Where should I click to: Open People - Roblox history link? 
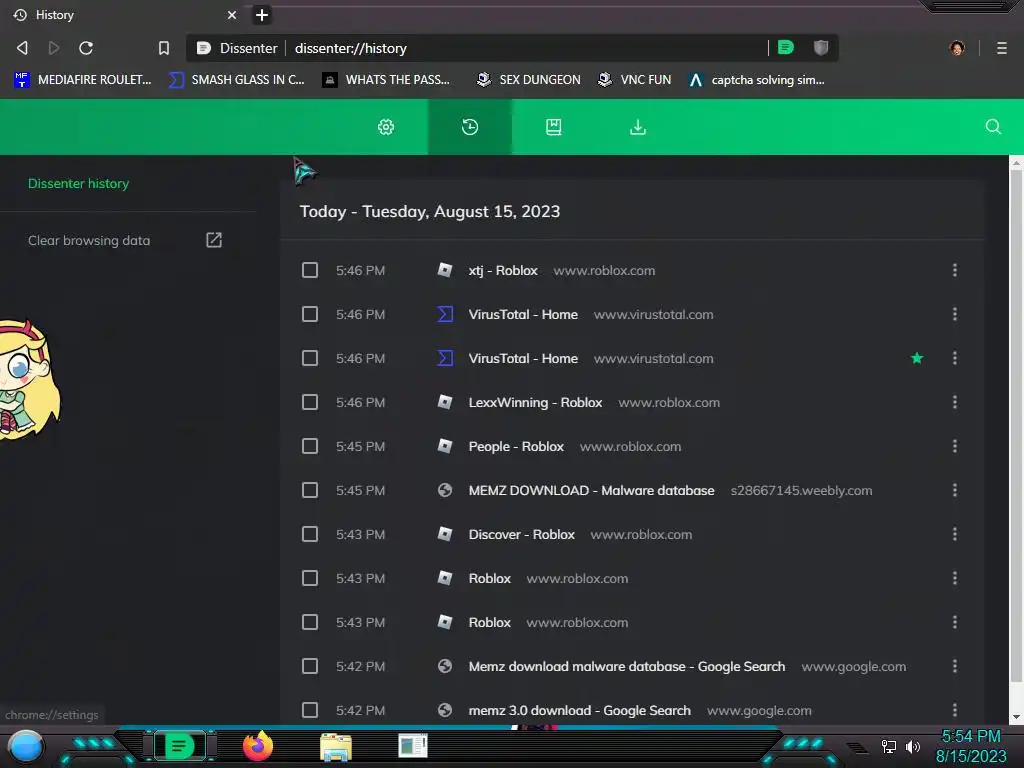click(516, 446)
